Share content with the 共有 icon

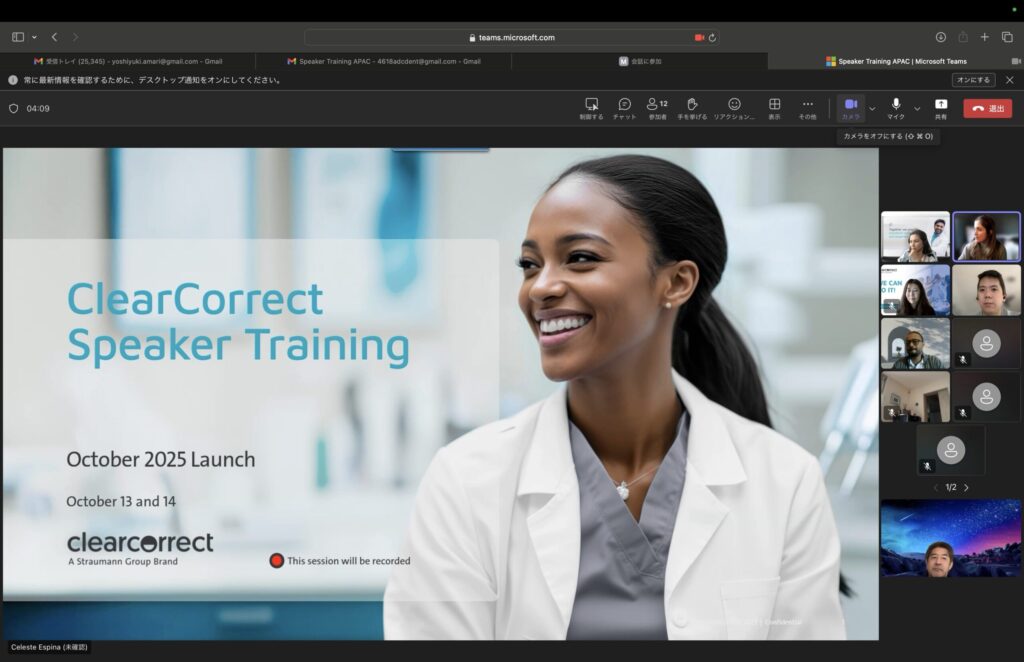(940, 105)
